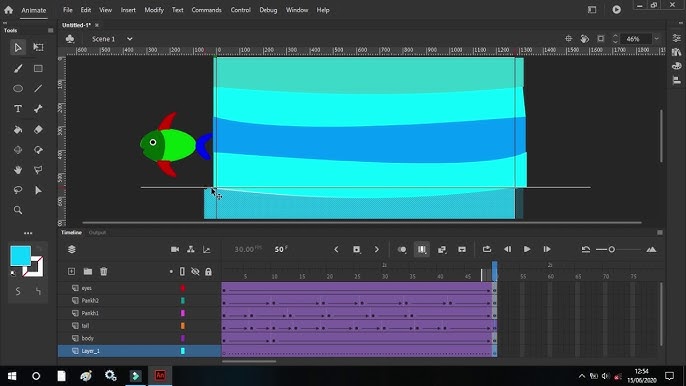This screenshot has width=686, height=386.
Task: Play the timeline animation
Action: pyautogui.click(x=527, y=249)
